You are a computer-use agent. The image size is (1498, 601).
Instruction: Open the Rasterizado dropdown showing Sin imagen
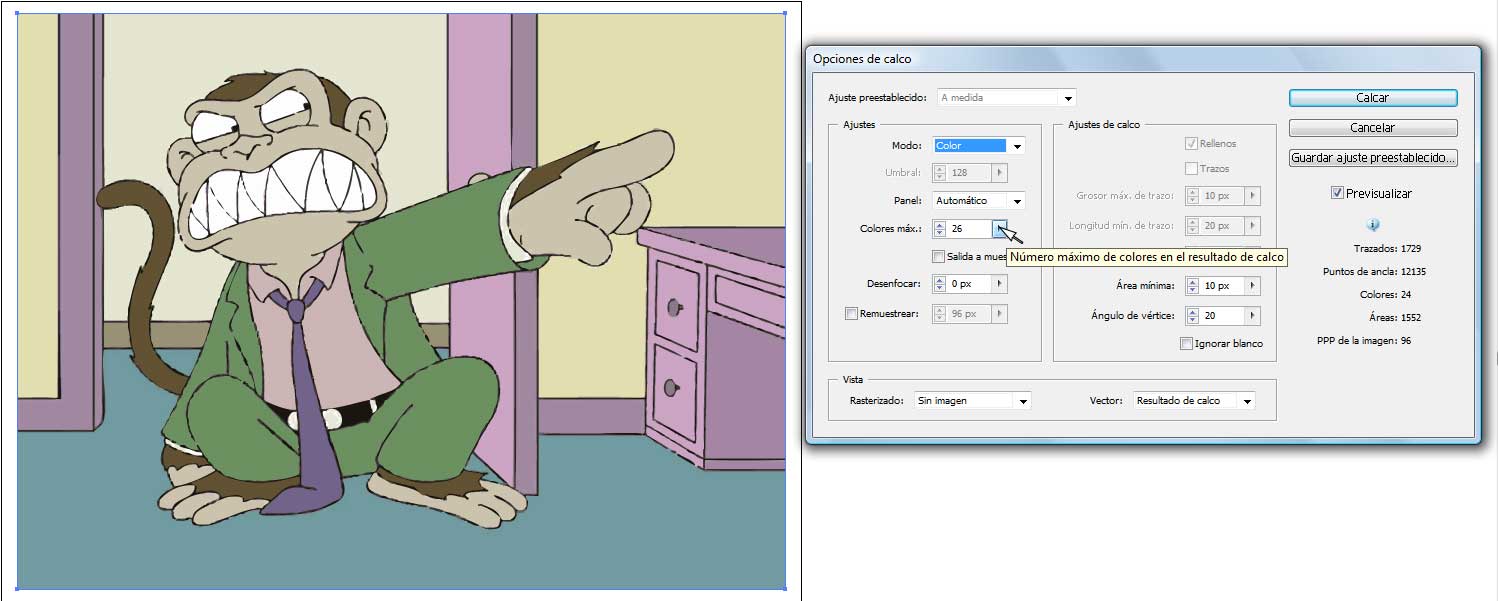click(x=973, y=401)
